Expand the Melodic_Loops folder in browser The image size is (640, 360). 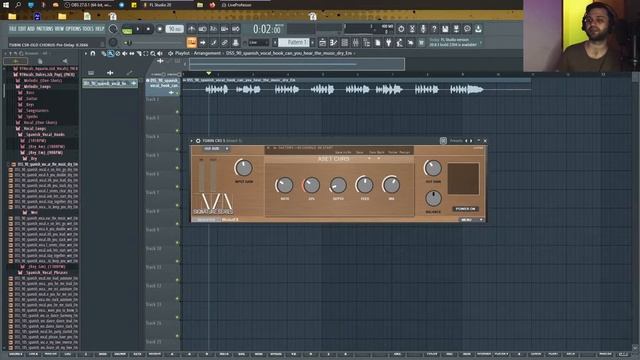[37, 87]
